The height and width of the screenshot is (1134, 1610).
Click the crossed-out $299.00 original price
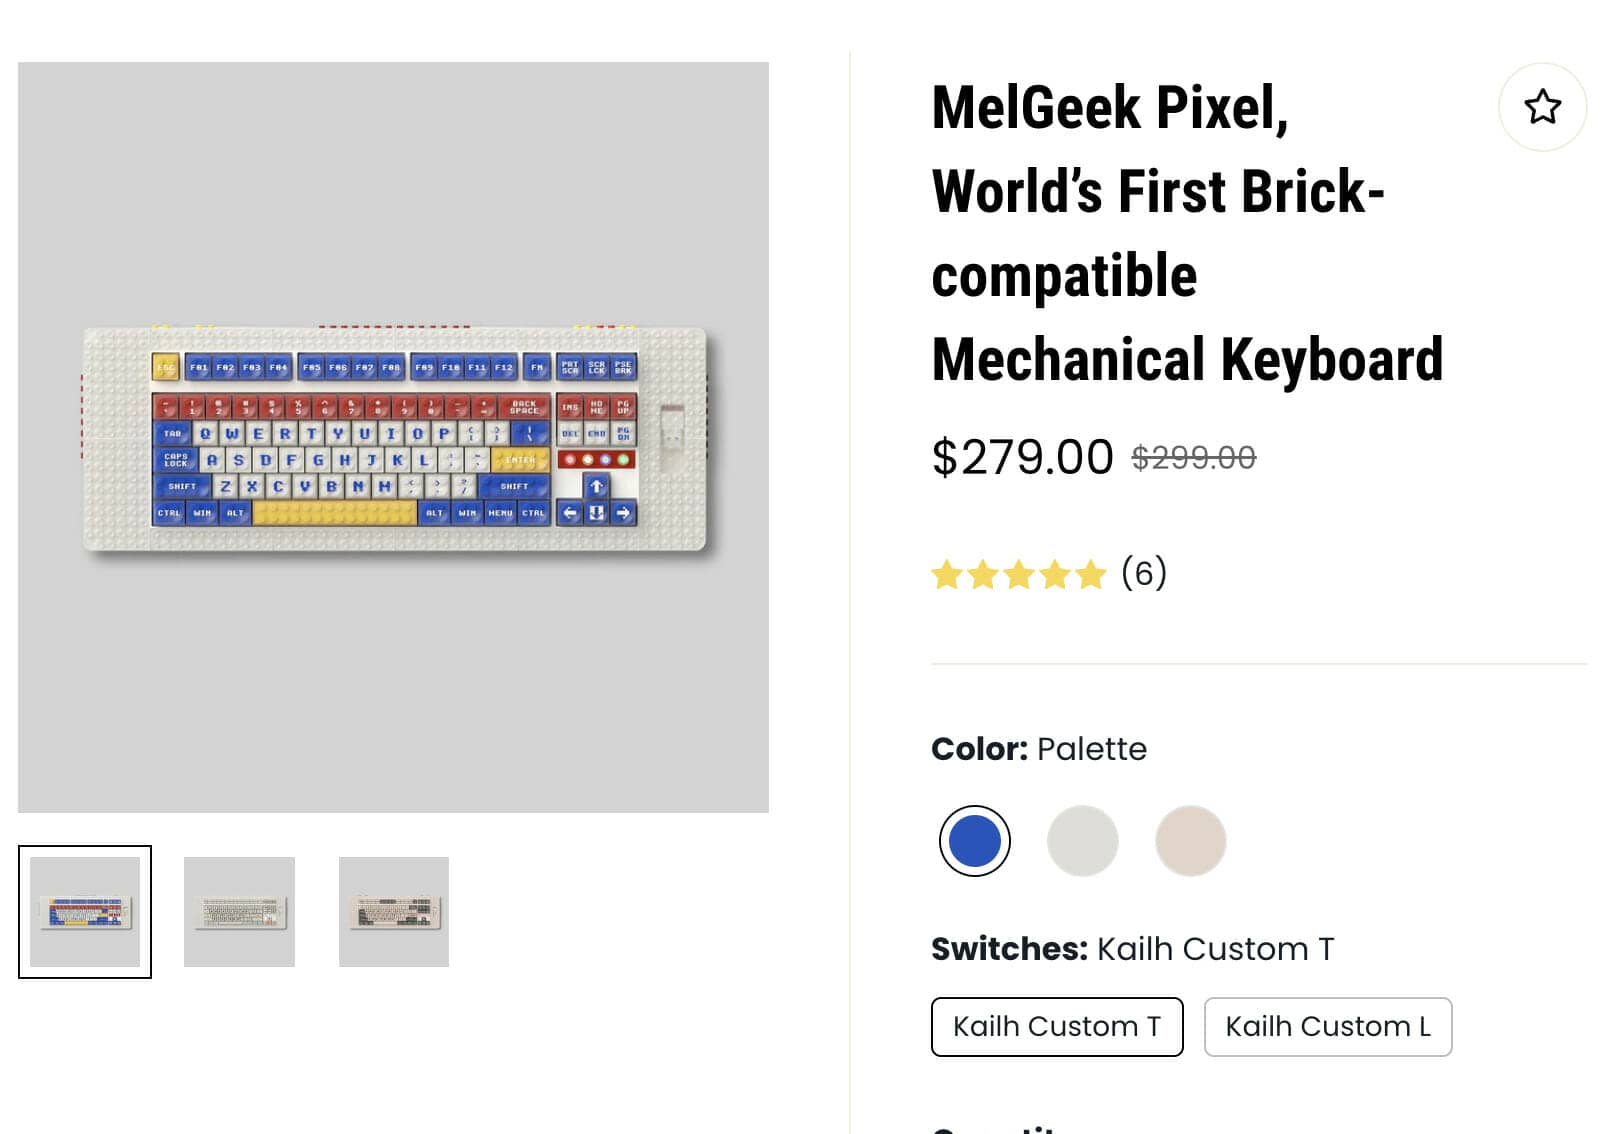tap(1193, 458)
